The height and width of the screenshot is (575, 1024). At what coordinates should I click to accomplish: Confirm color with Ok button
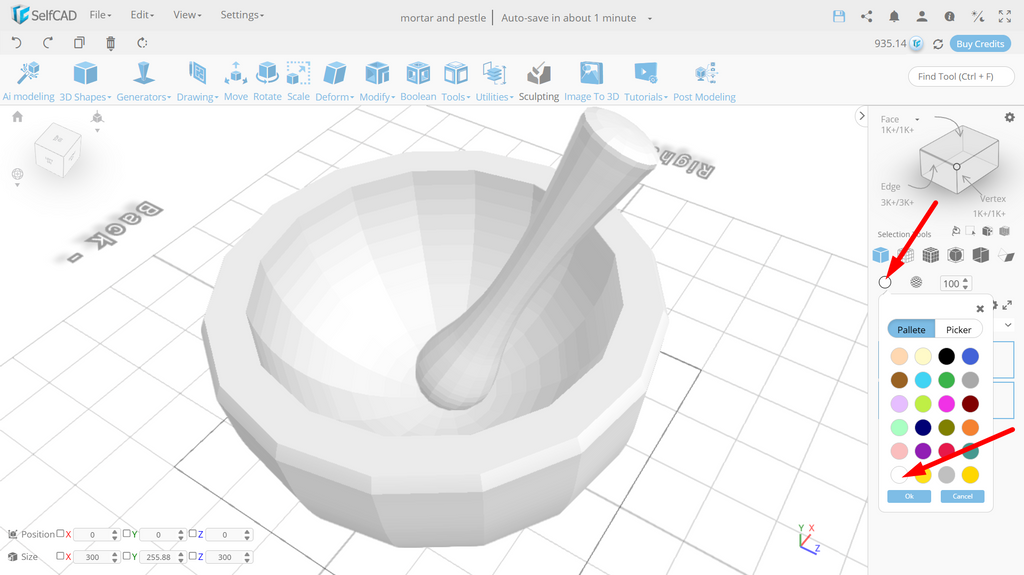[x=909, y=497]
